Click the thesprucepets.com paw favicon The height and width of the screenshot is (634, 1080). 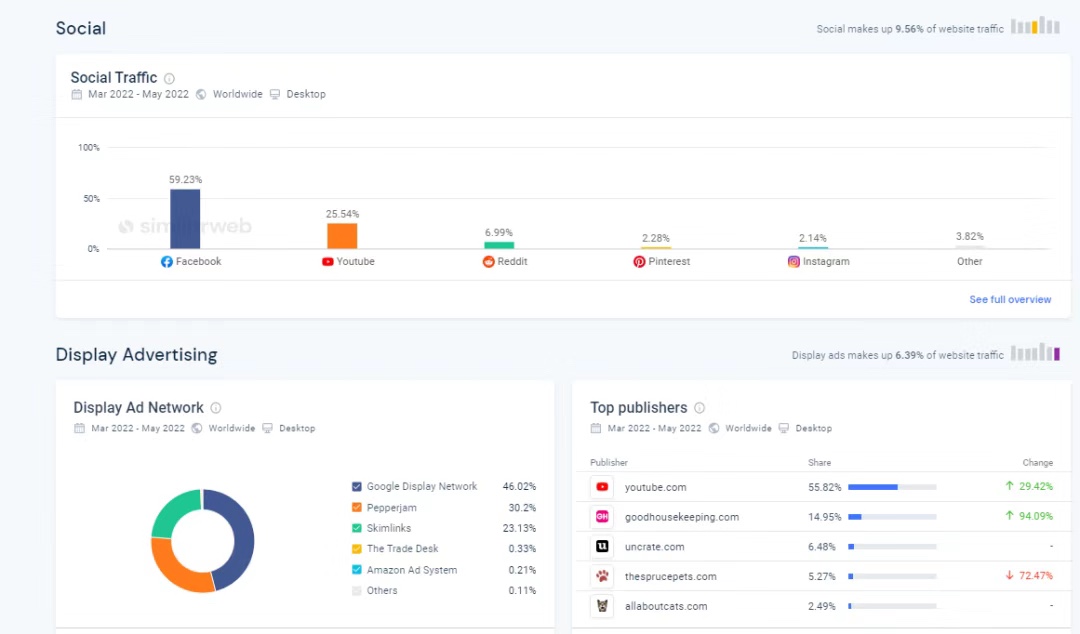[602, 577]
